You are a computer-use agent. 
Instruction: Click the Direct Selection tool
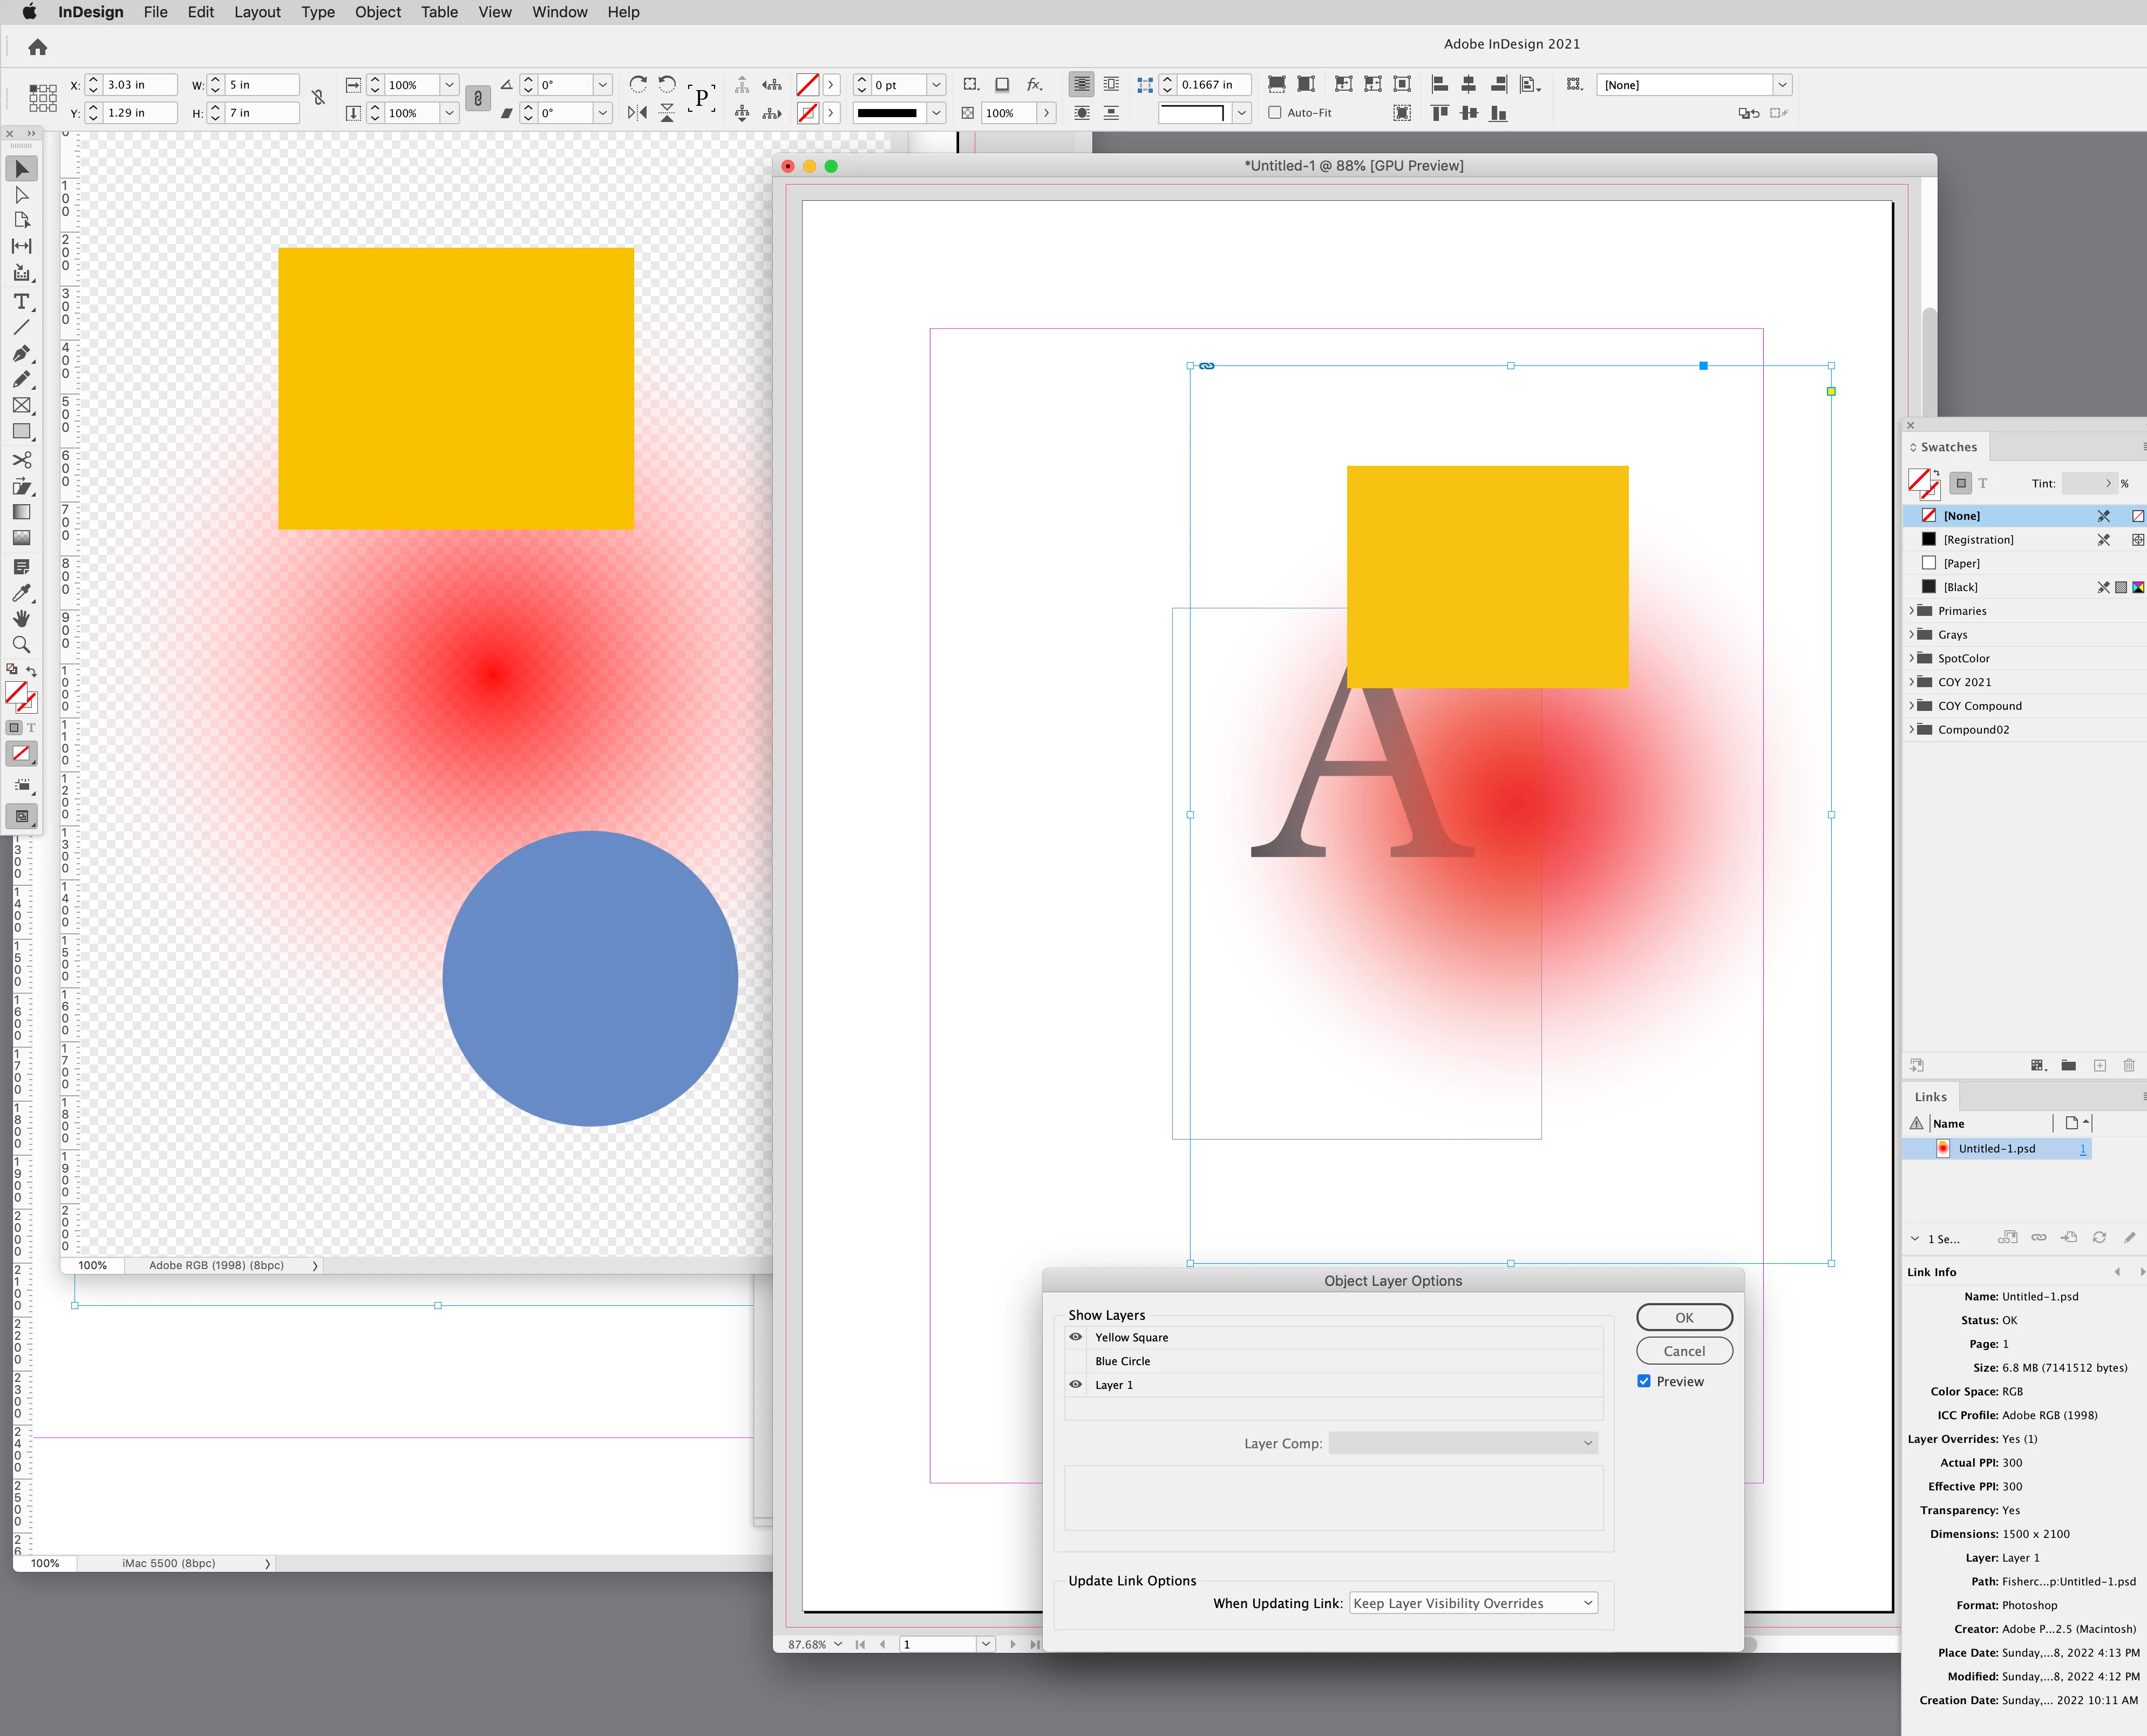(21, 195)
